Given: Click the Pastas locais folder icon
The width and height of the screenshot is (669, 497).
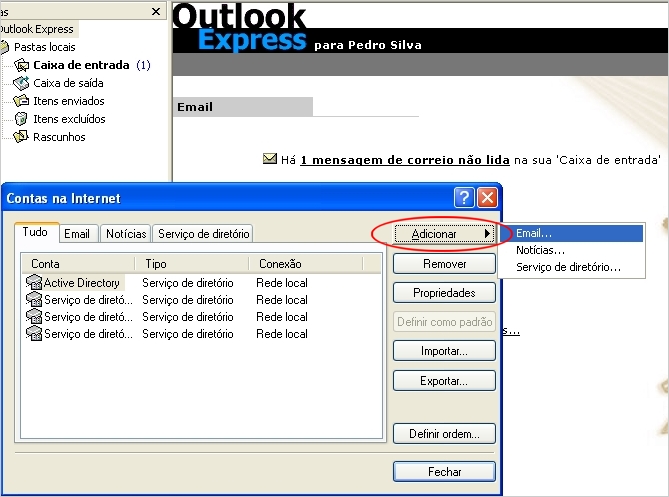Looking at the screenshot, I should click(x=7, y=47).
